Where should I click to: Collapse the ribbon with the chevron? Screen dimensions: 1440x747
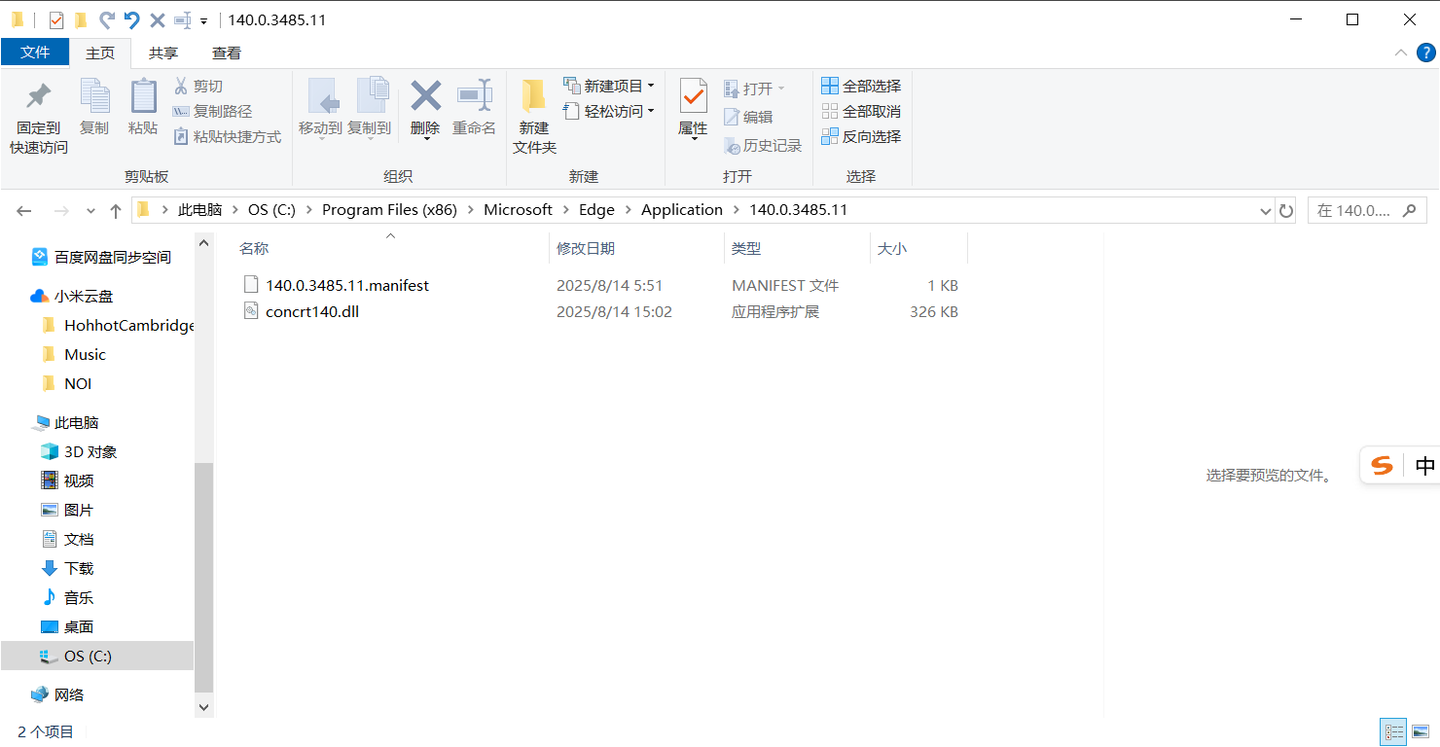pyautogui.click(x=1400, y=53)
